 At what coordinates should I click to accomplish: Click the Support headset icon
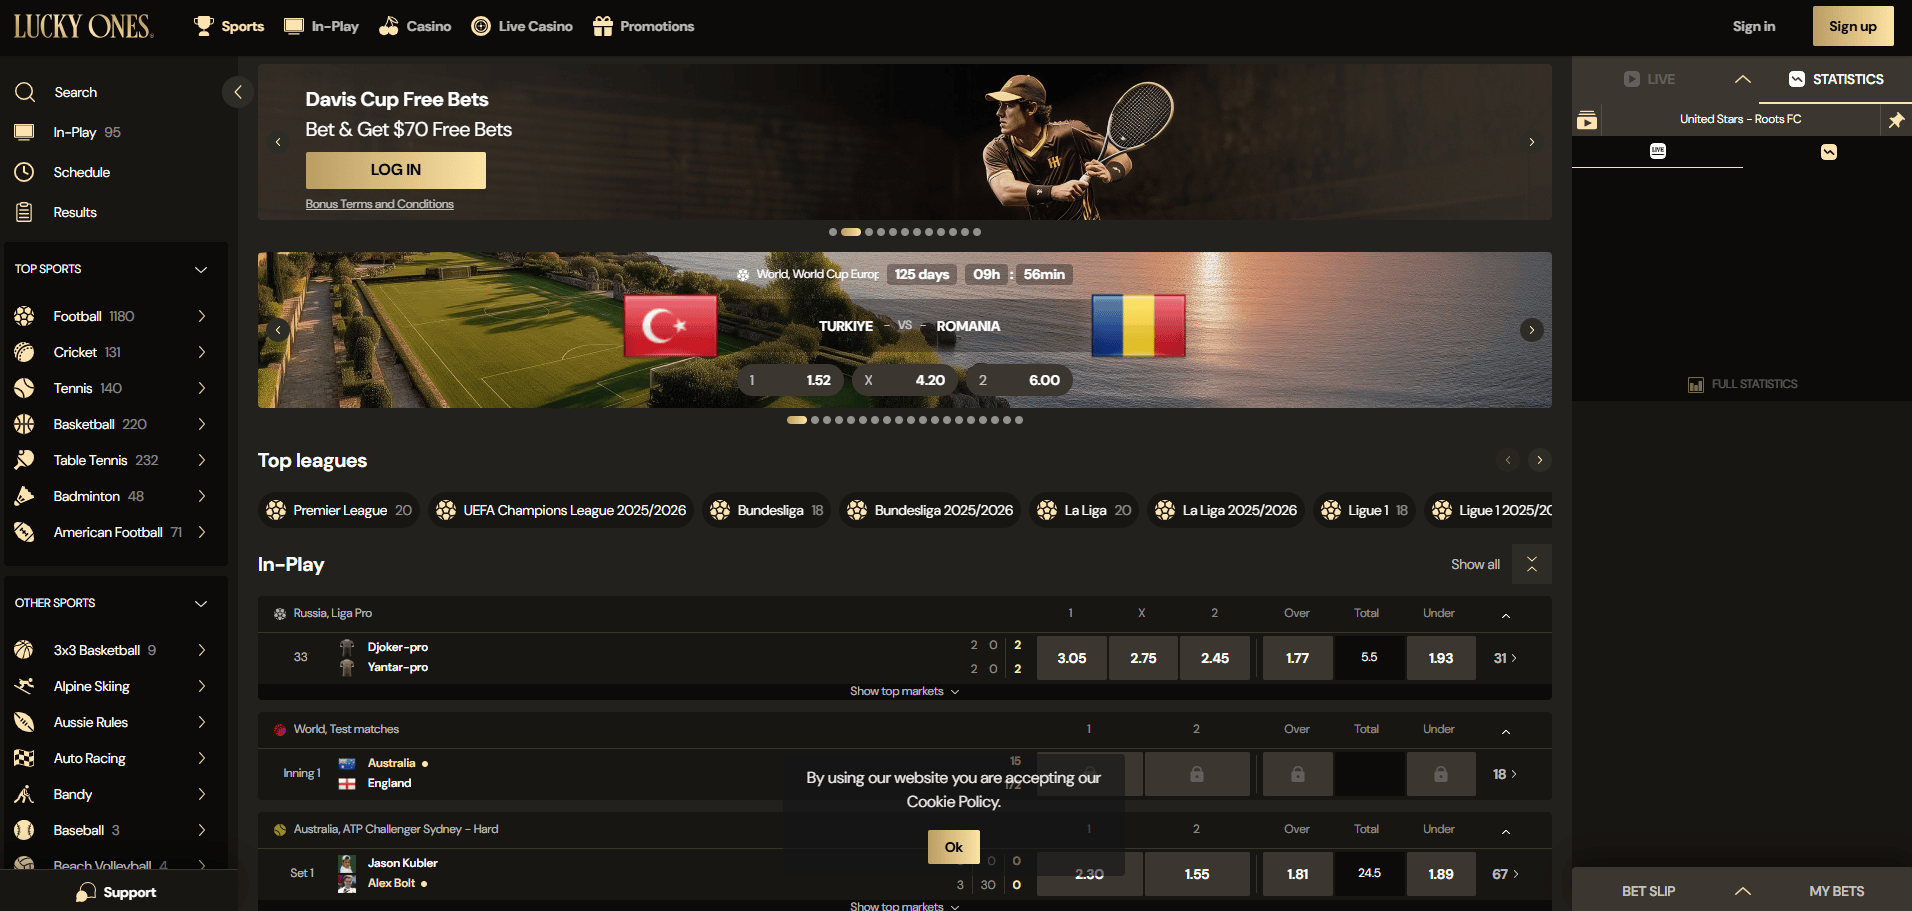coord(86,893)
